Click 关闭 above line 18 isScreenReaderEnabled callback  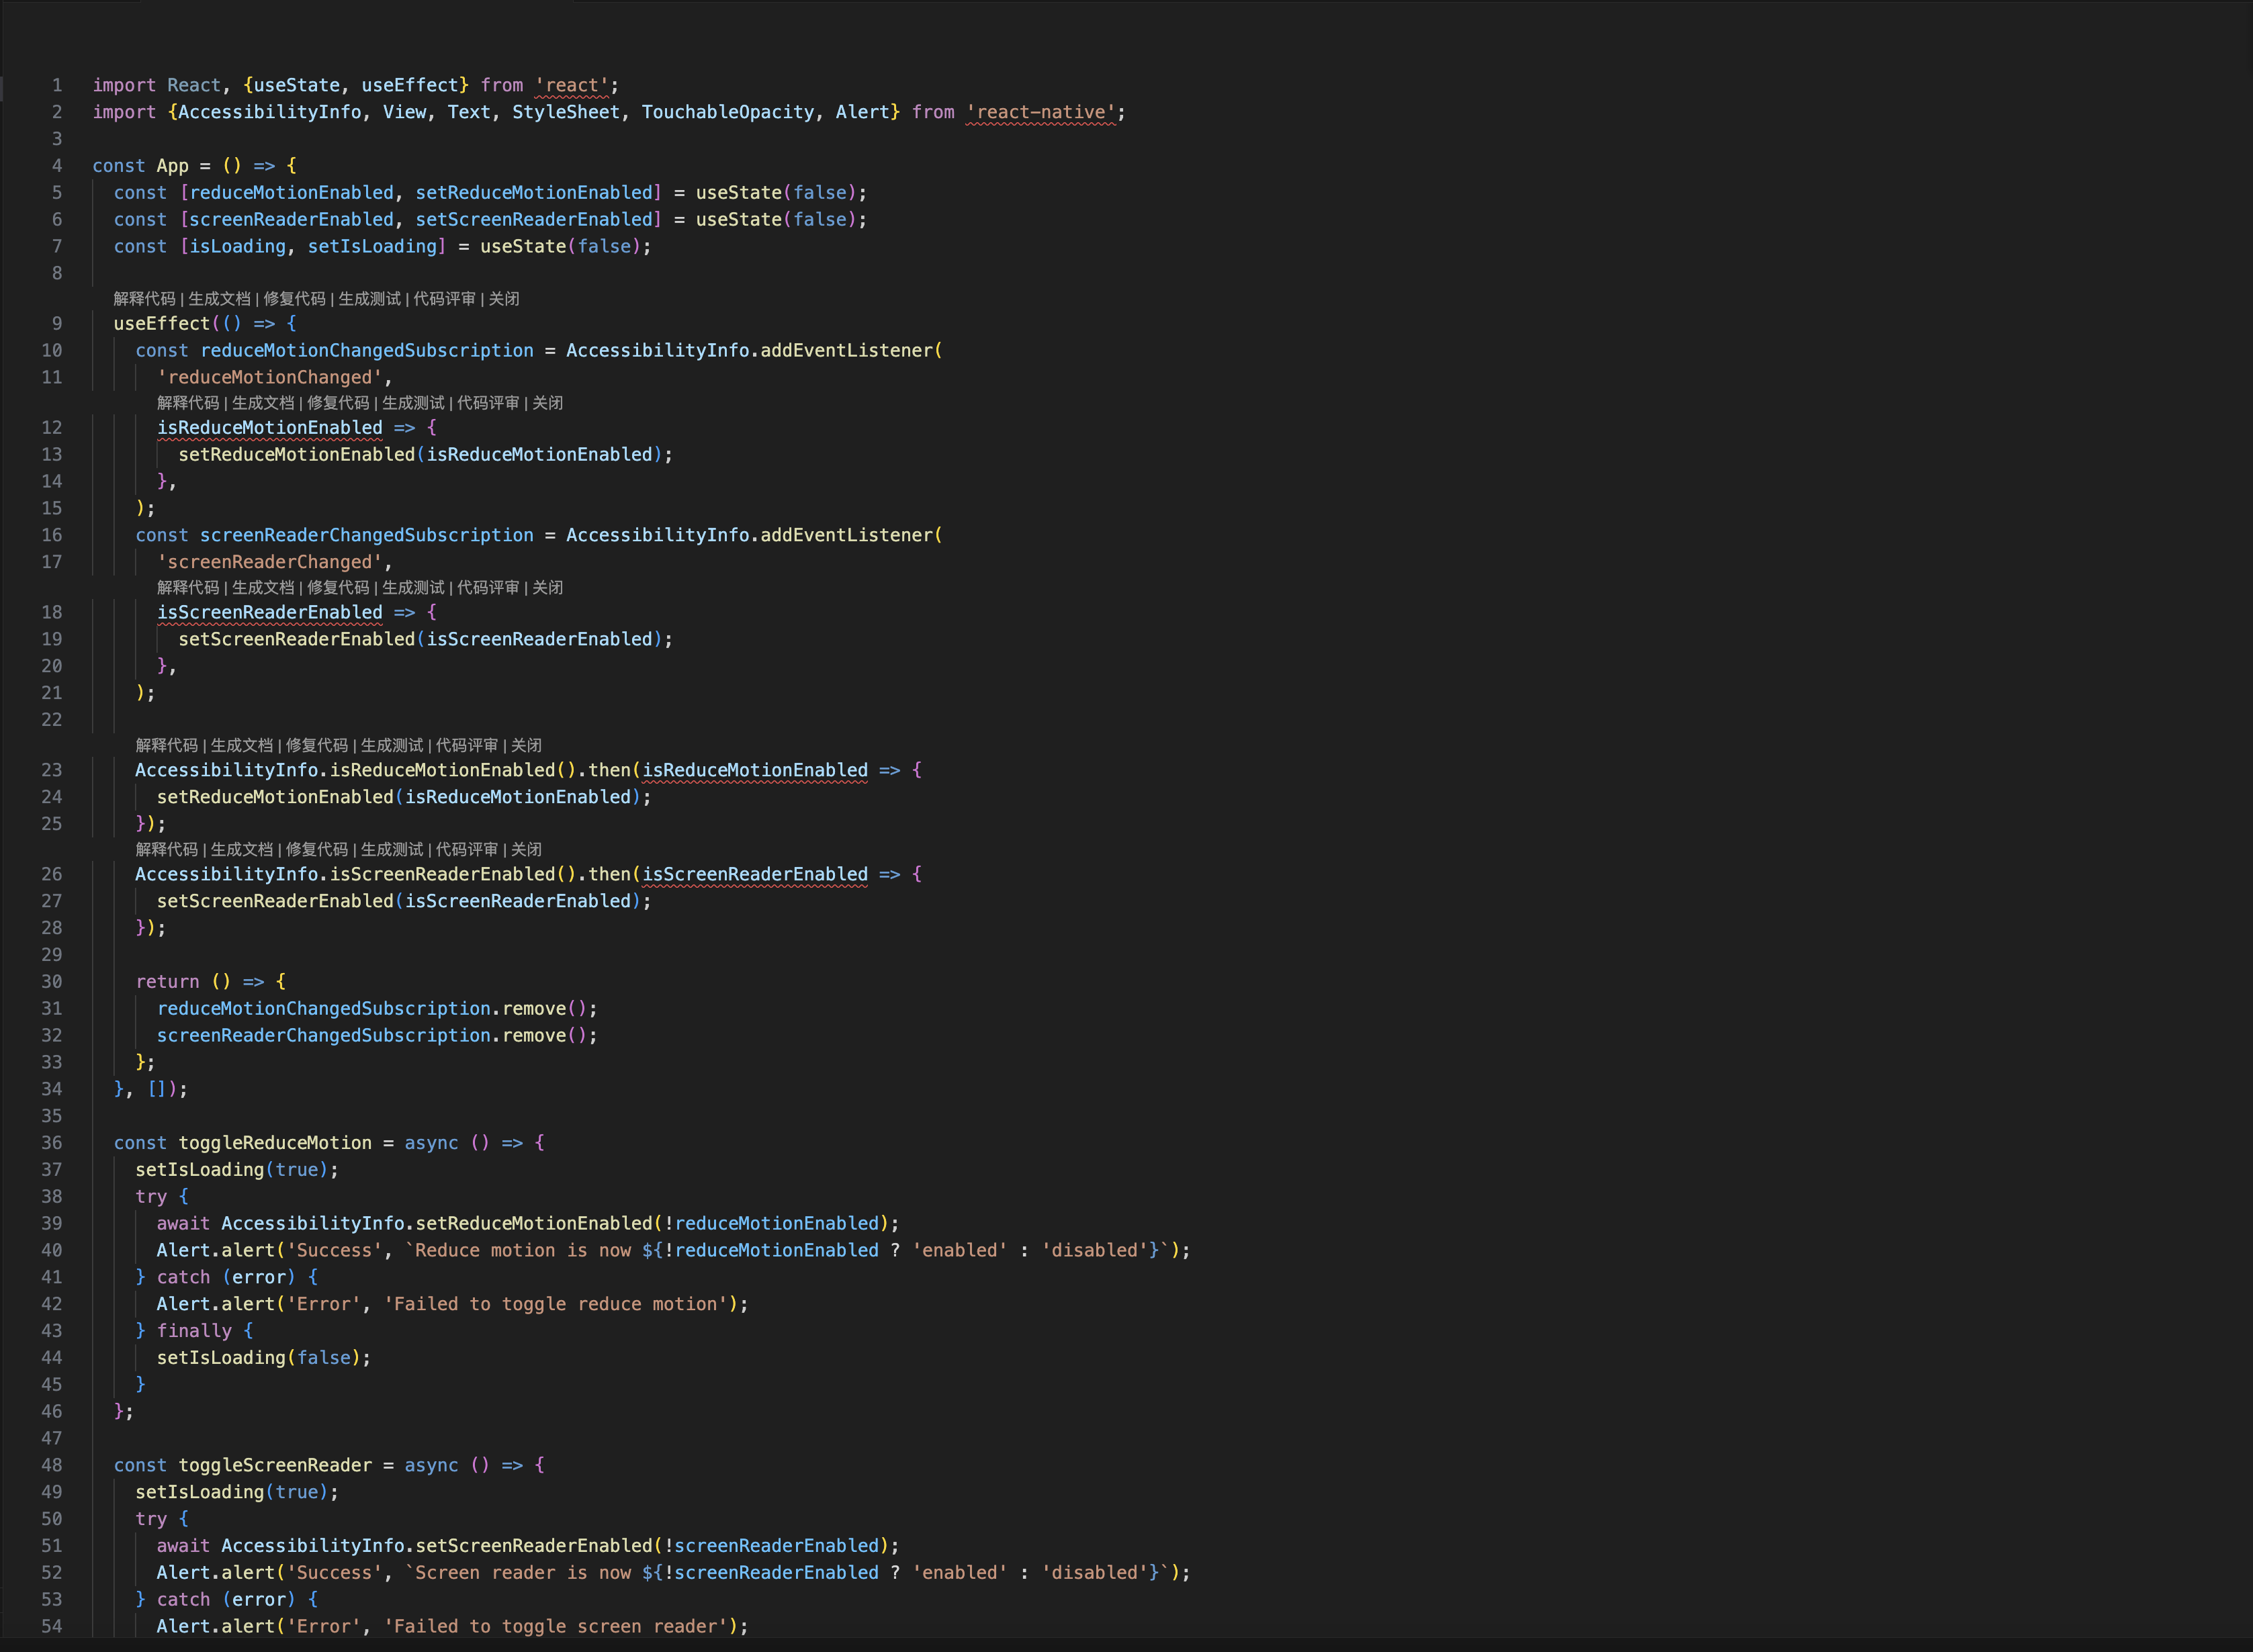click(x=547, y=588)
